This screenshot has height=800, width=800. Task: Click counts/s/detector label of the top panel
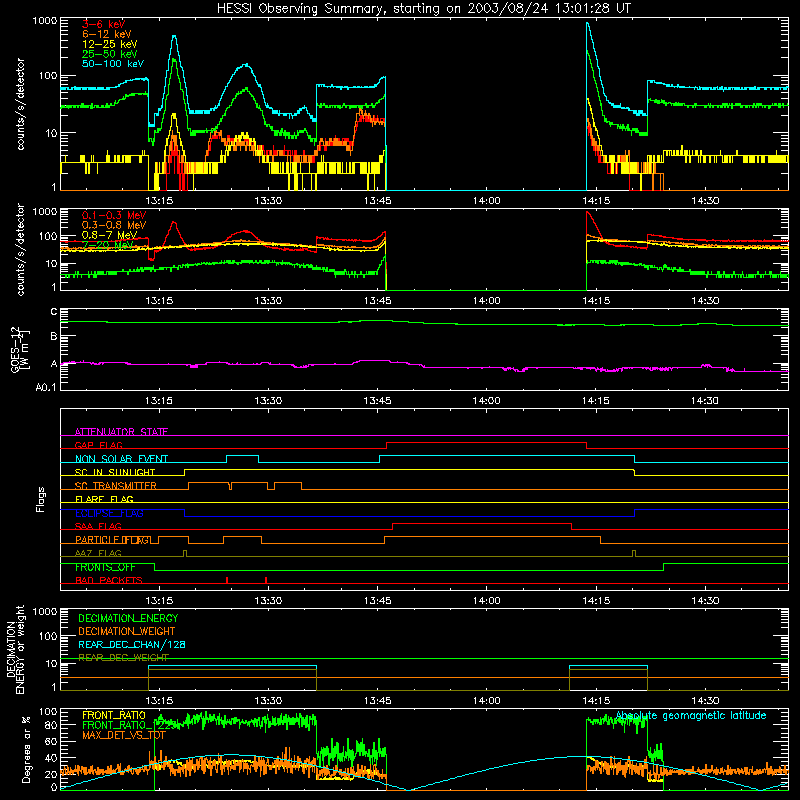coord(20,104)
